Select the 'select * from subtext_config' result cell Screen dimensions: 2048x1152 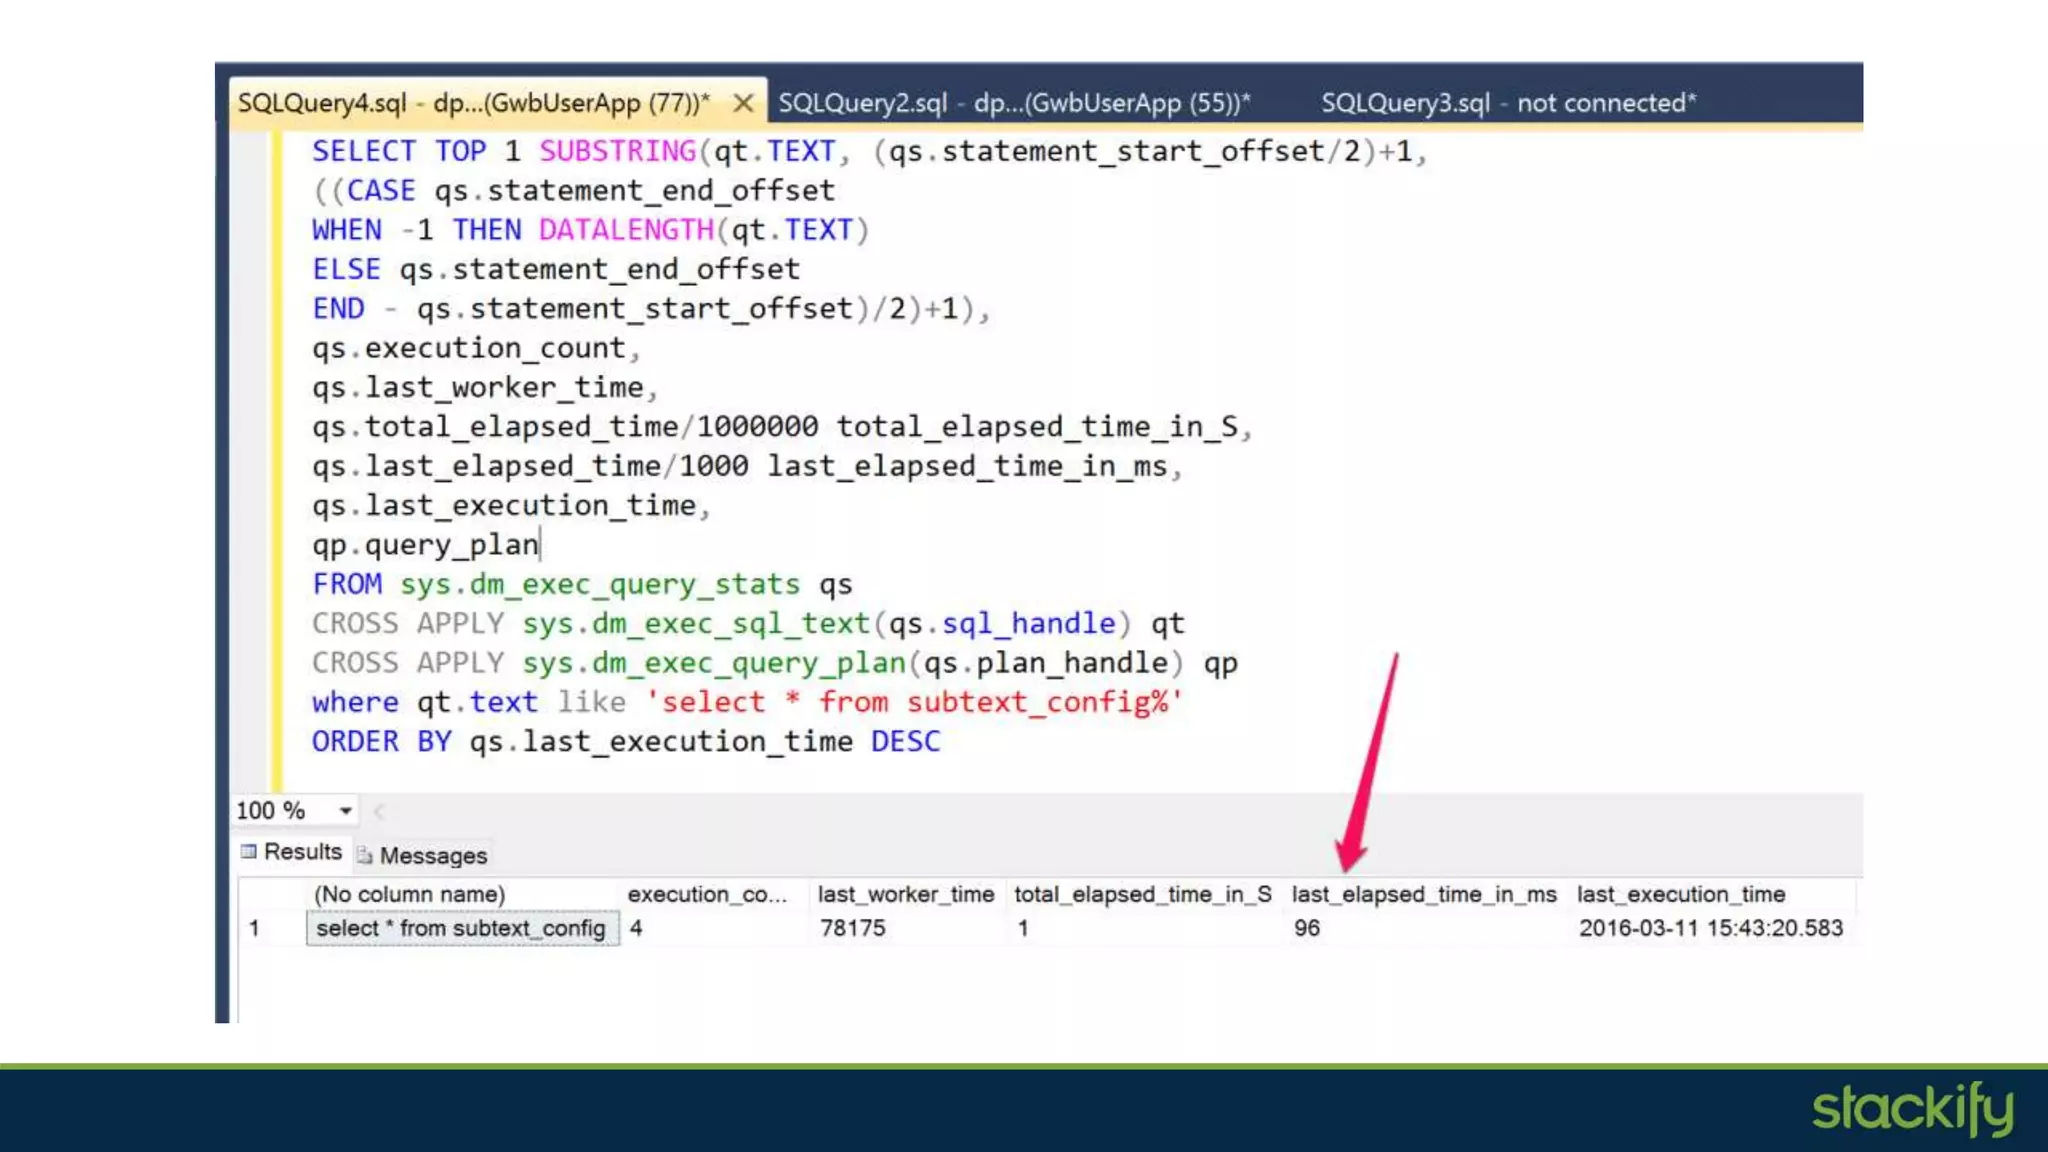point(461,929)
